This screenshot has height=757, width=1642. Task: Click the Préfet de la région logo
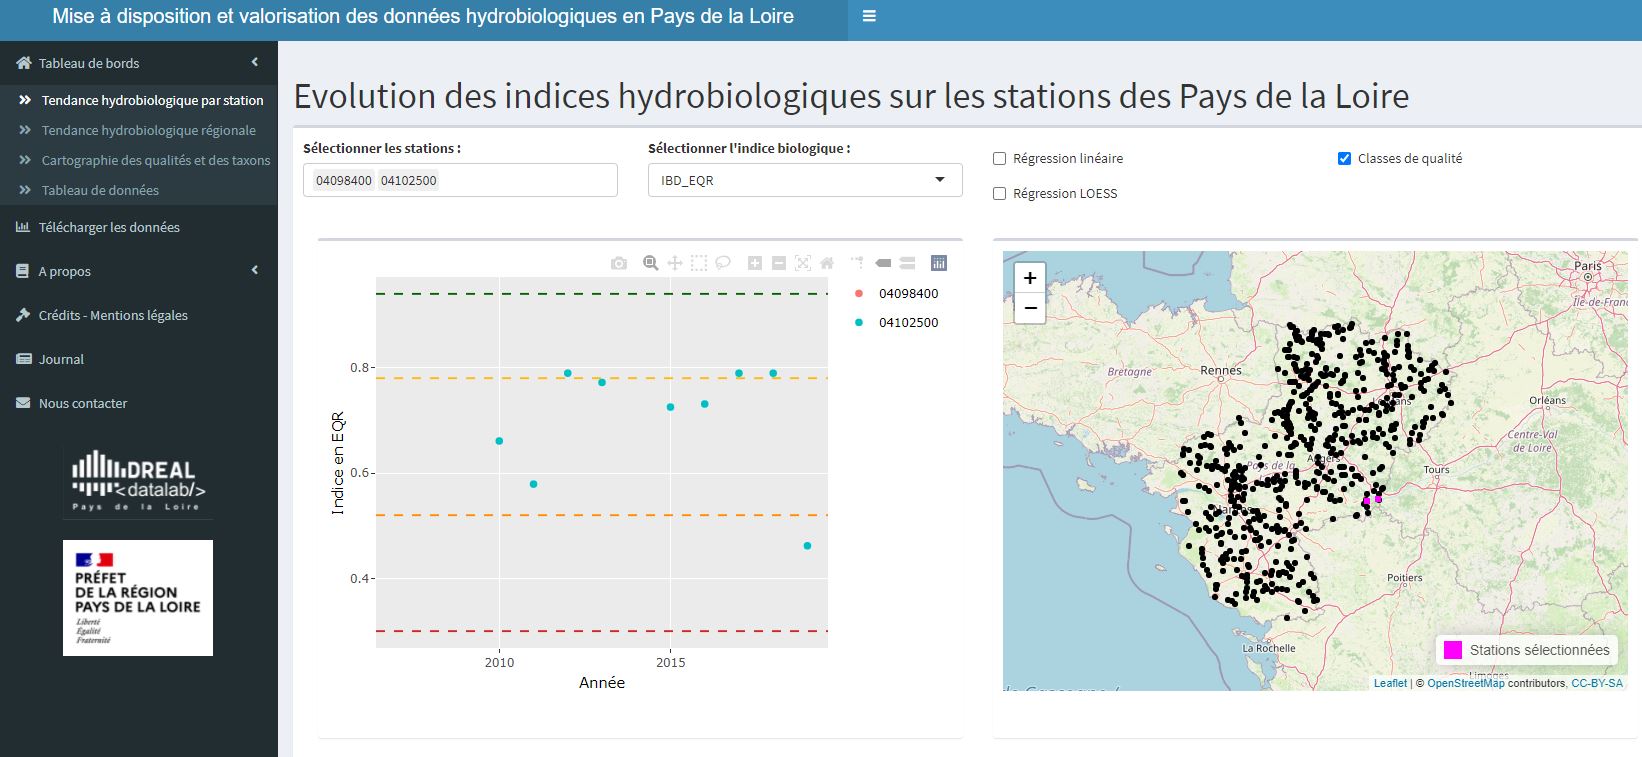[138, 598]
